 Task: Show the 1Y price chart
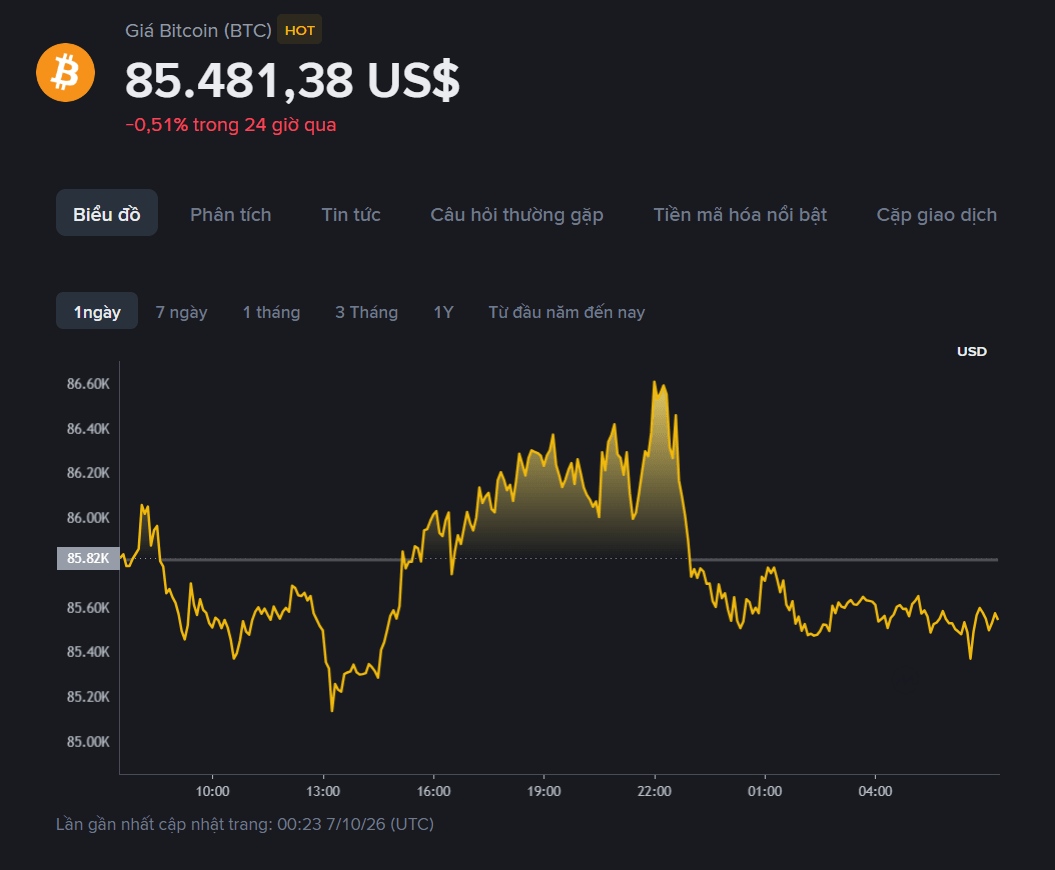click(443, 312)
